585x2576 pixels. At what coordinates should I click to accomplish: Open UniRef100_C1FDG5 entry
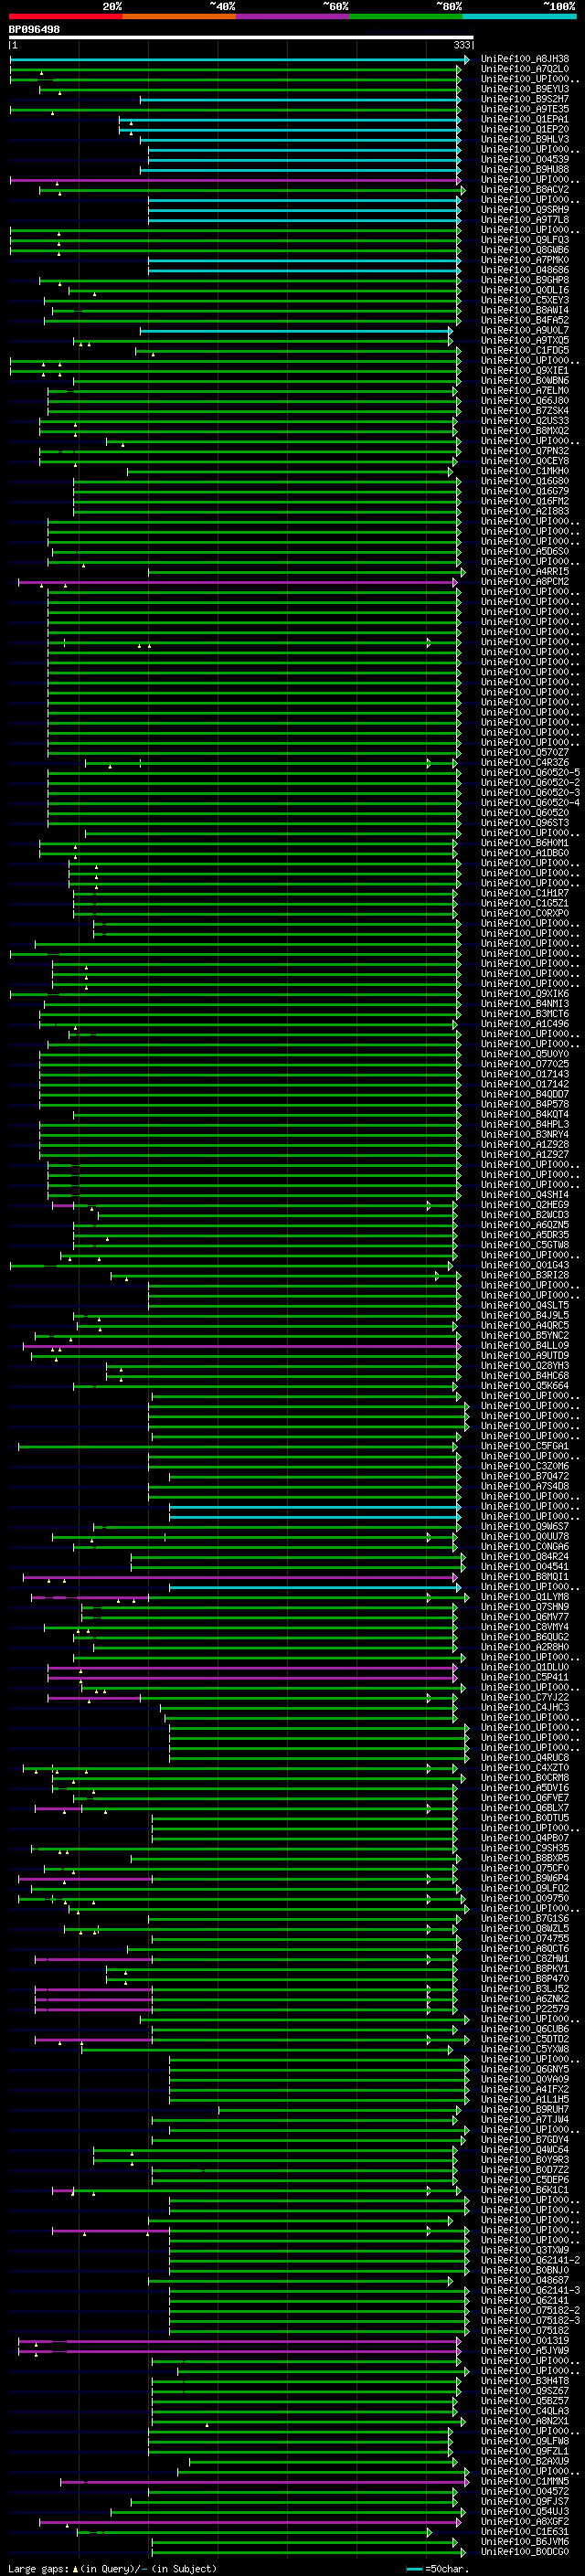point(525,350)
